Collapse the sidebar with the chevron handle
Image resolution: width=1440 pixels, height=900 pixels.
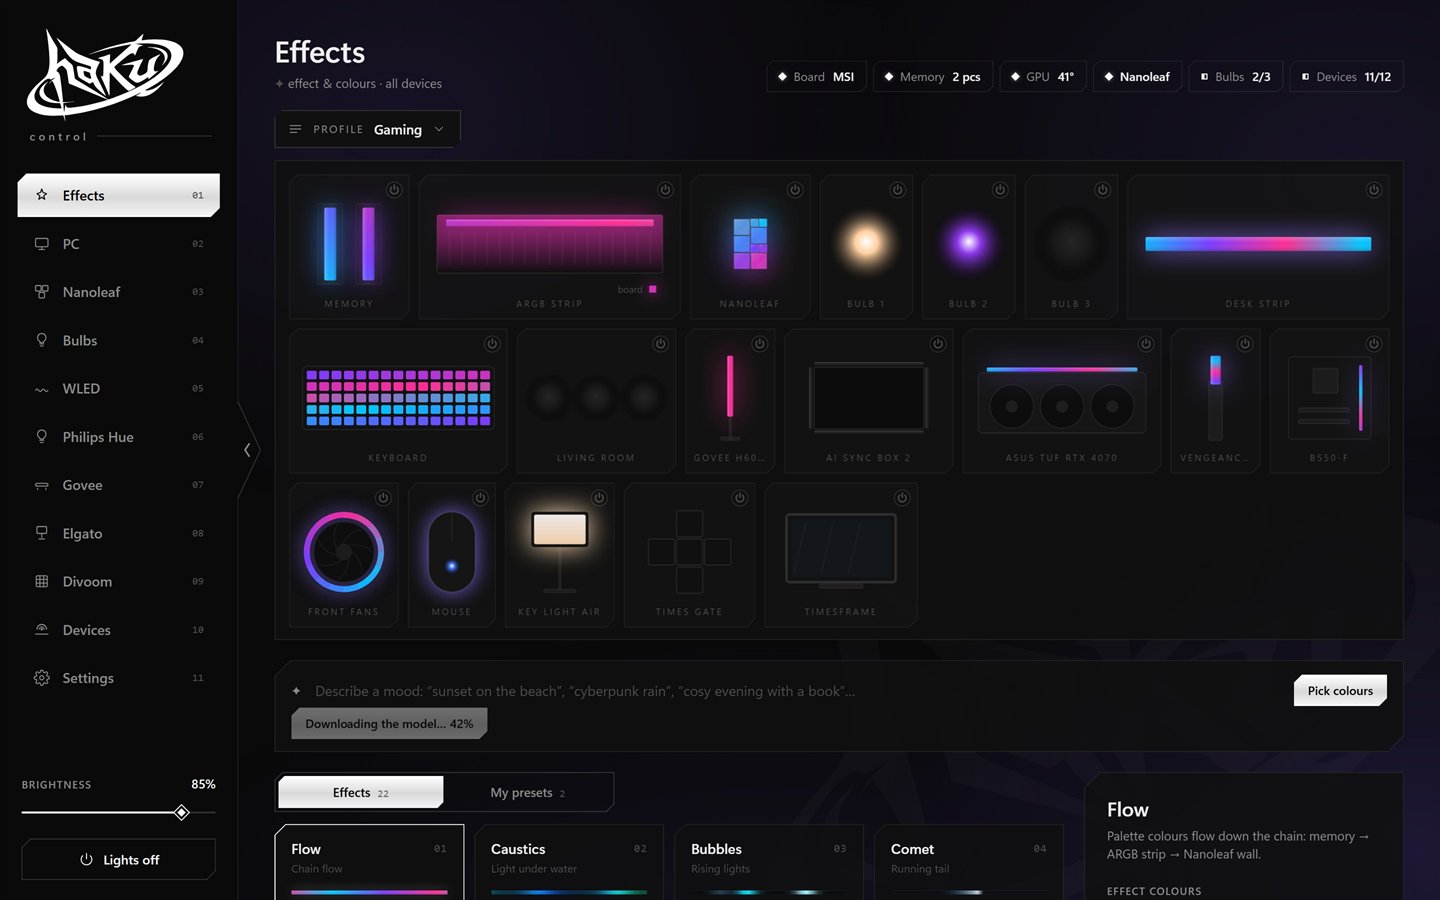(x=247, y=450)
